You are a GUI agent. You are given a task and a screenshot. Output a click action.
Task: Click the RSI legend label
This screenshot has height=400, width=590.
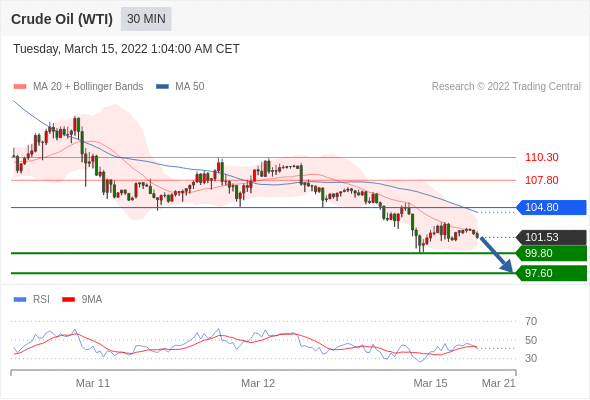(x=41, y=300)
